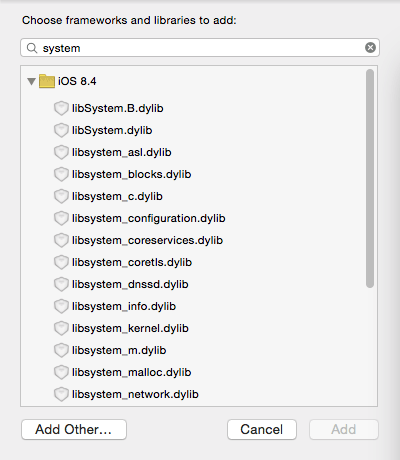Clear the search field with the x button
The image size is (400, 460).
(370, 48)
